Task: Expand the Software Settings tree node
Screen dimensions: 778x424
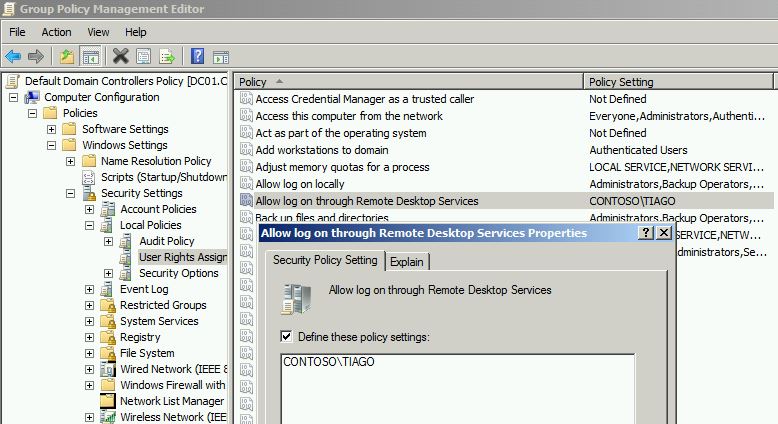Action: tap(52, 129)
